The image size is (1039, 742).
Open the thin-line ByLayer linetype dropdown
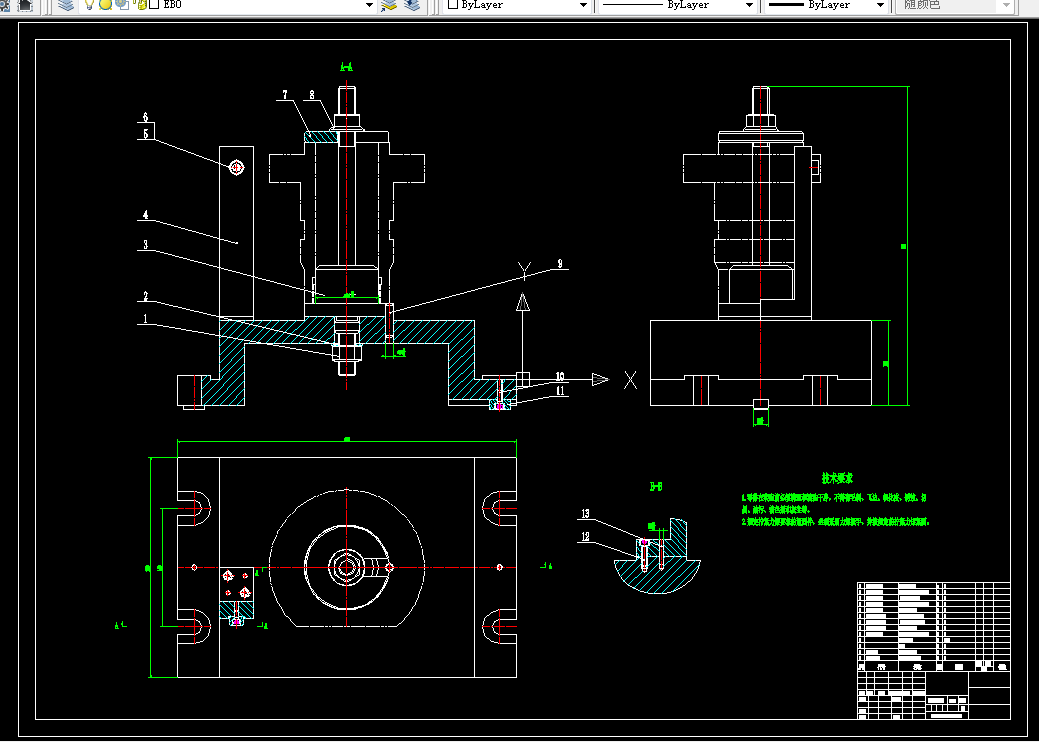pyautogui.click(x=749, y=5)
